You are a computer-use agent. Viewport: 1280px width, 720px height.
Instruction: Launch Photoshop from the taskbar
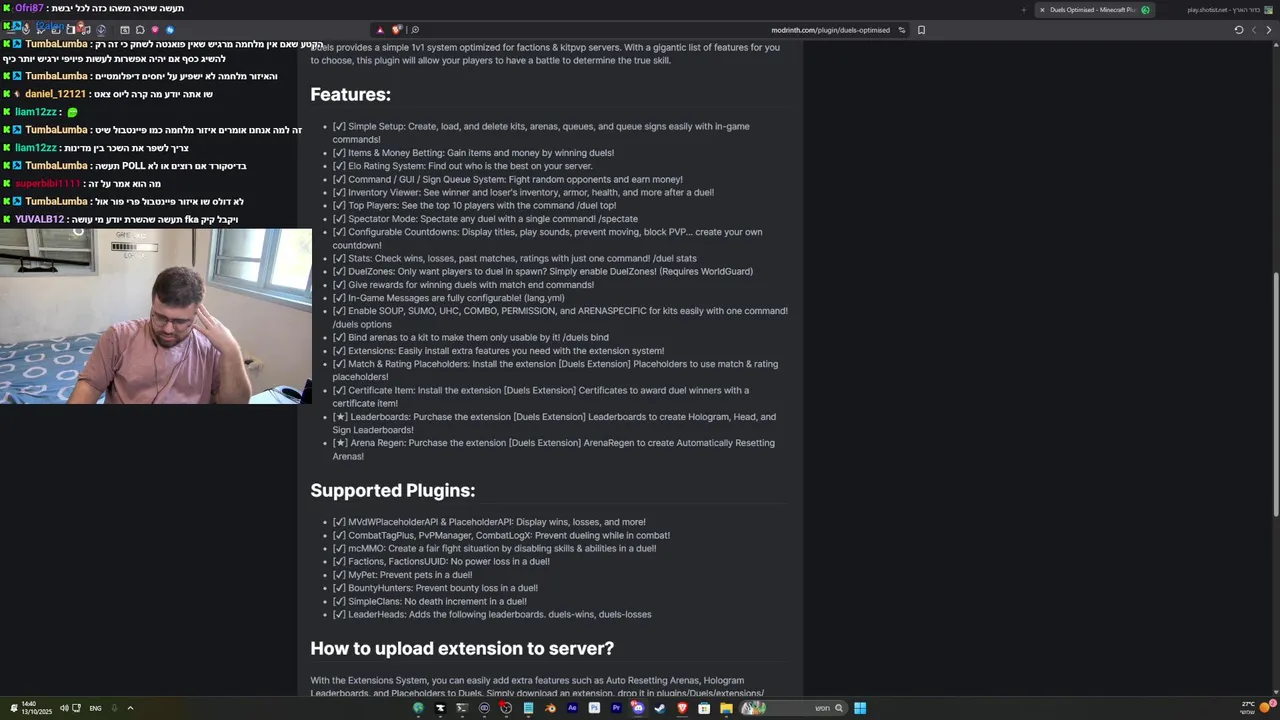point(594,708)
